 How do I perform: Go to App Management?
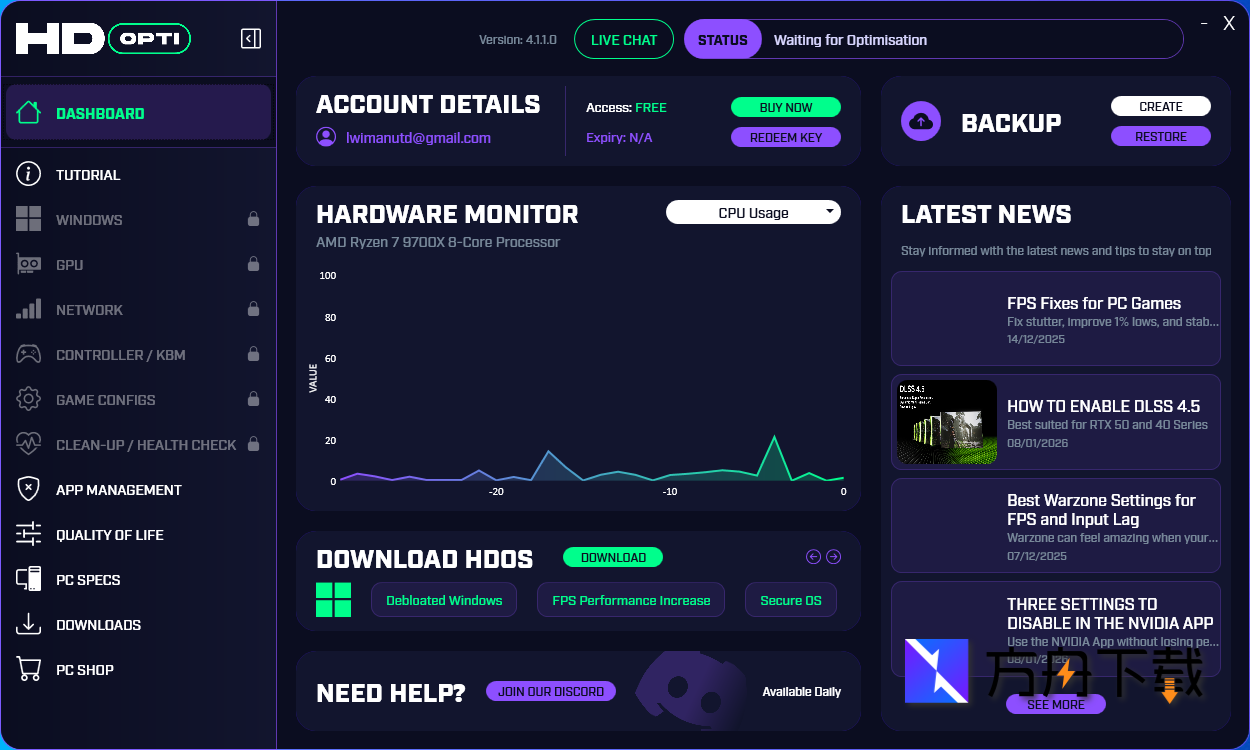pyautogui.click(x=118, y=490)
